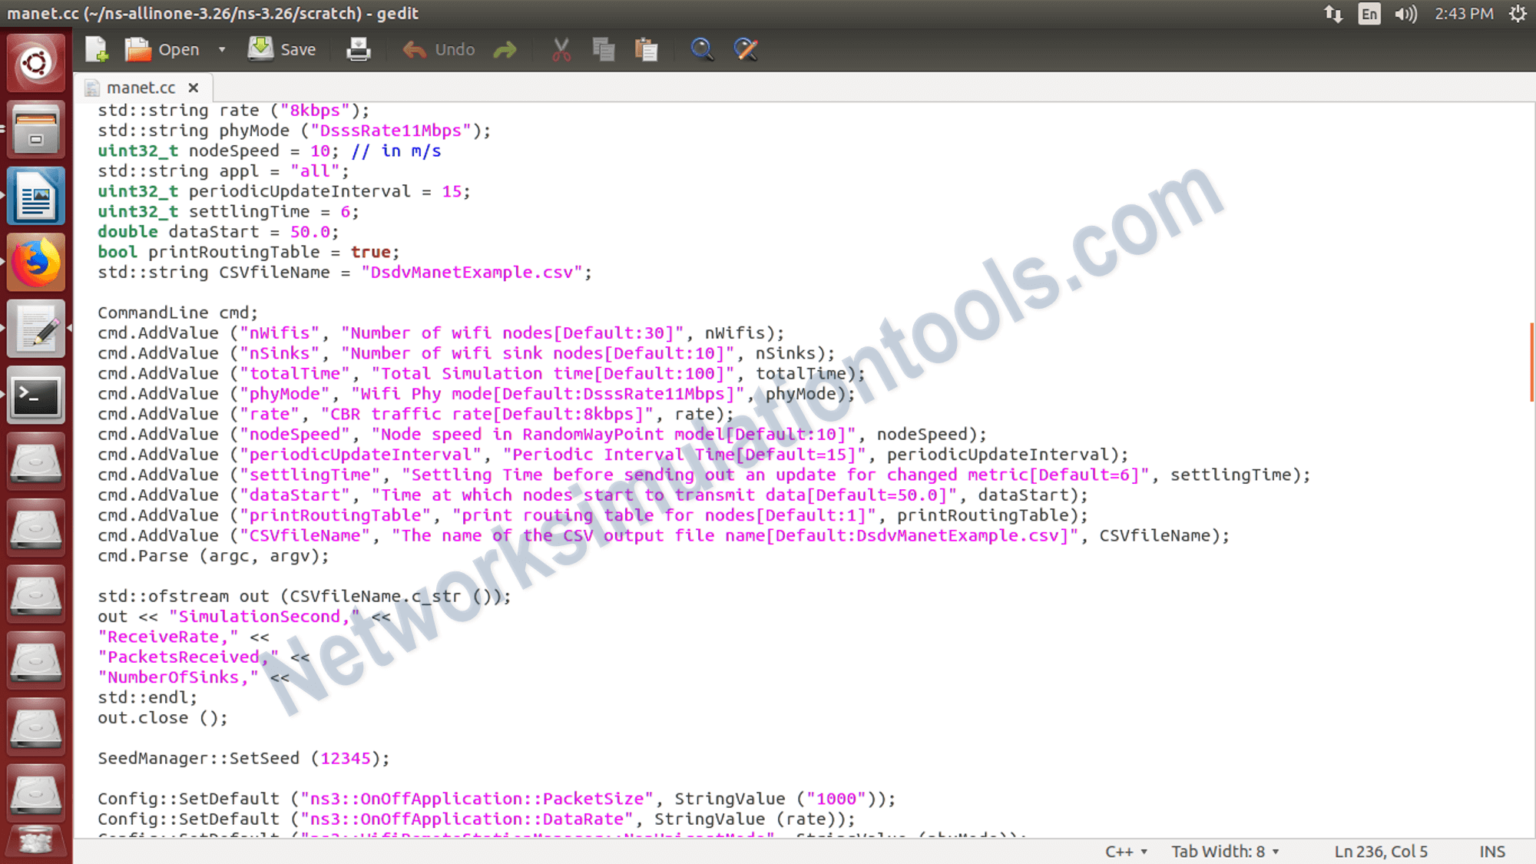Image resolution: width=1536 pixels, height=864 pixels.
Task: Paste text from the clipboard
Action: click(646, 48)
